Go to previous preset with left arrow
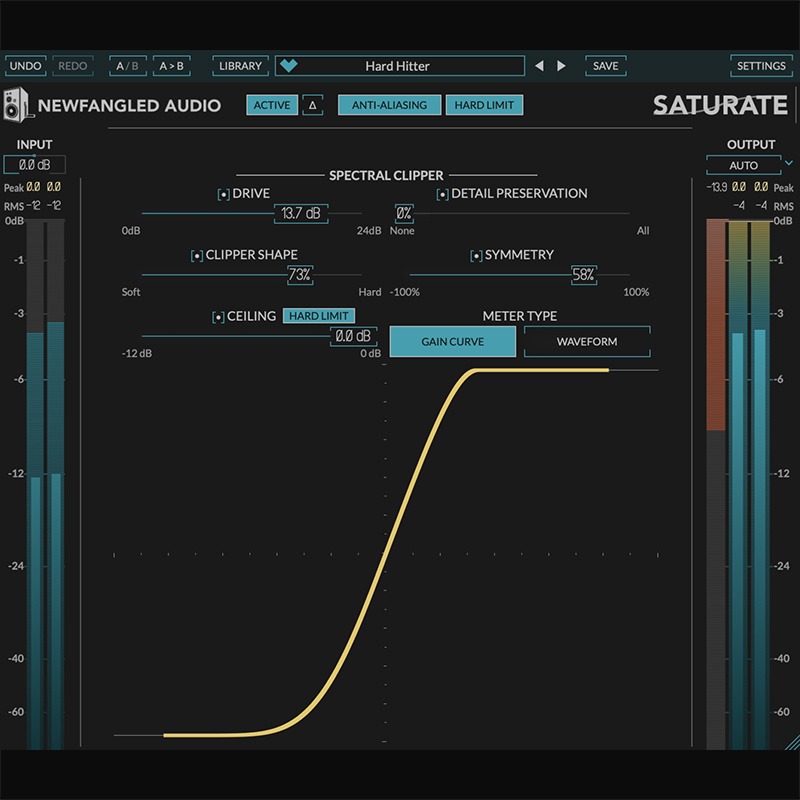 coord(539,66)
